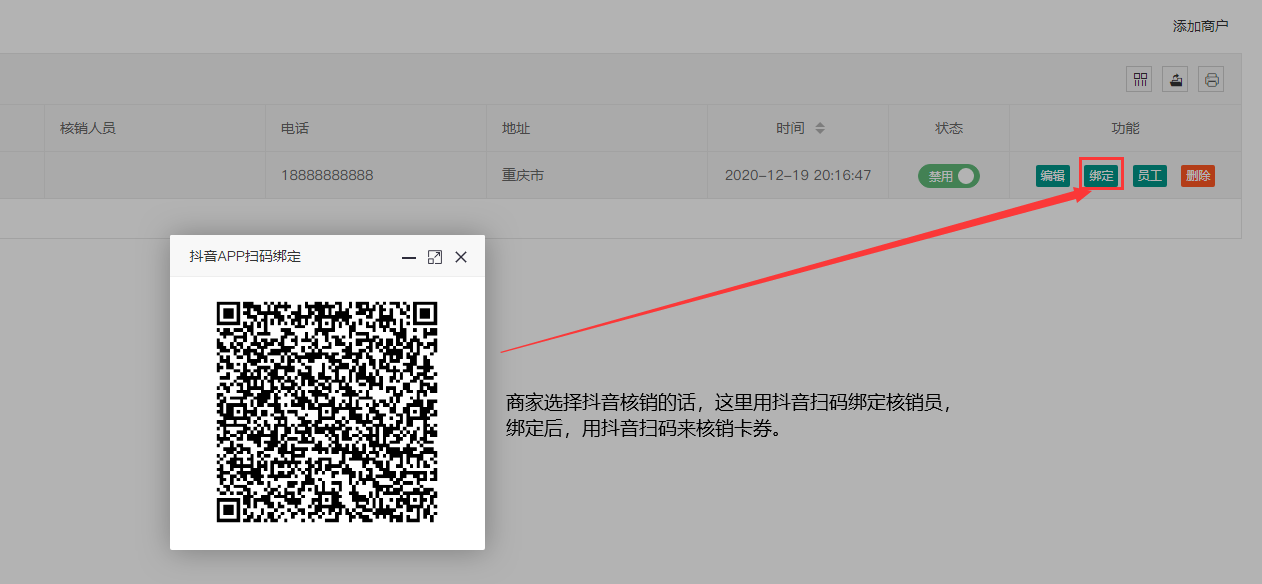Screen dimensions: 1262x584
Task: Click the 核销人员 column header
Action: (155, 128)
